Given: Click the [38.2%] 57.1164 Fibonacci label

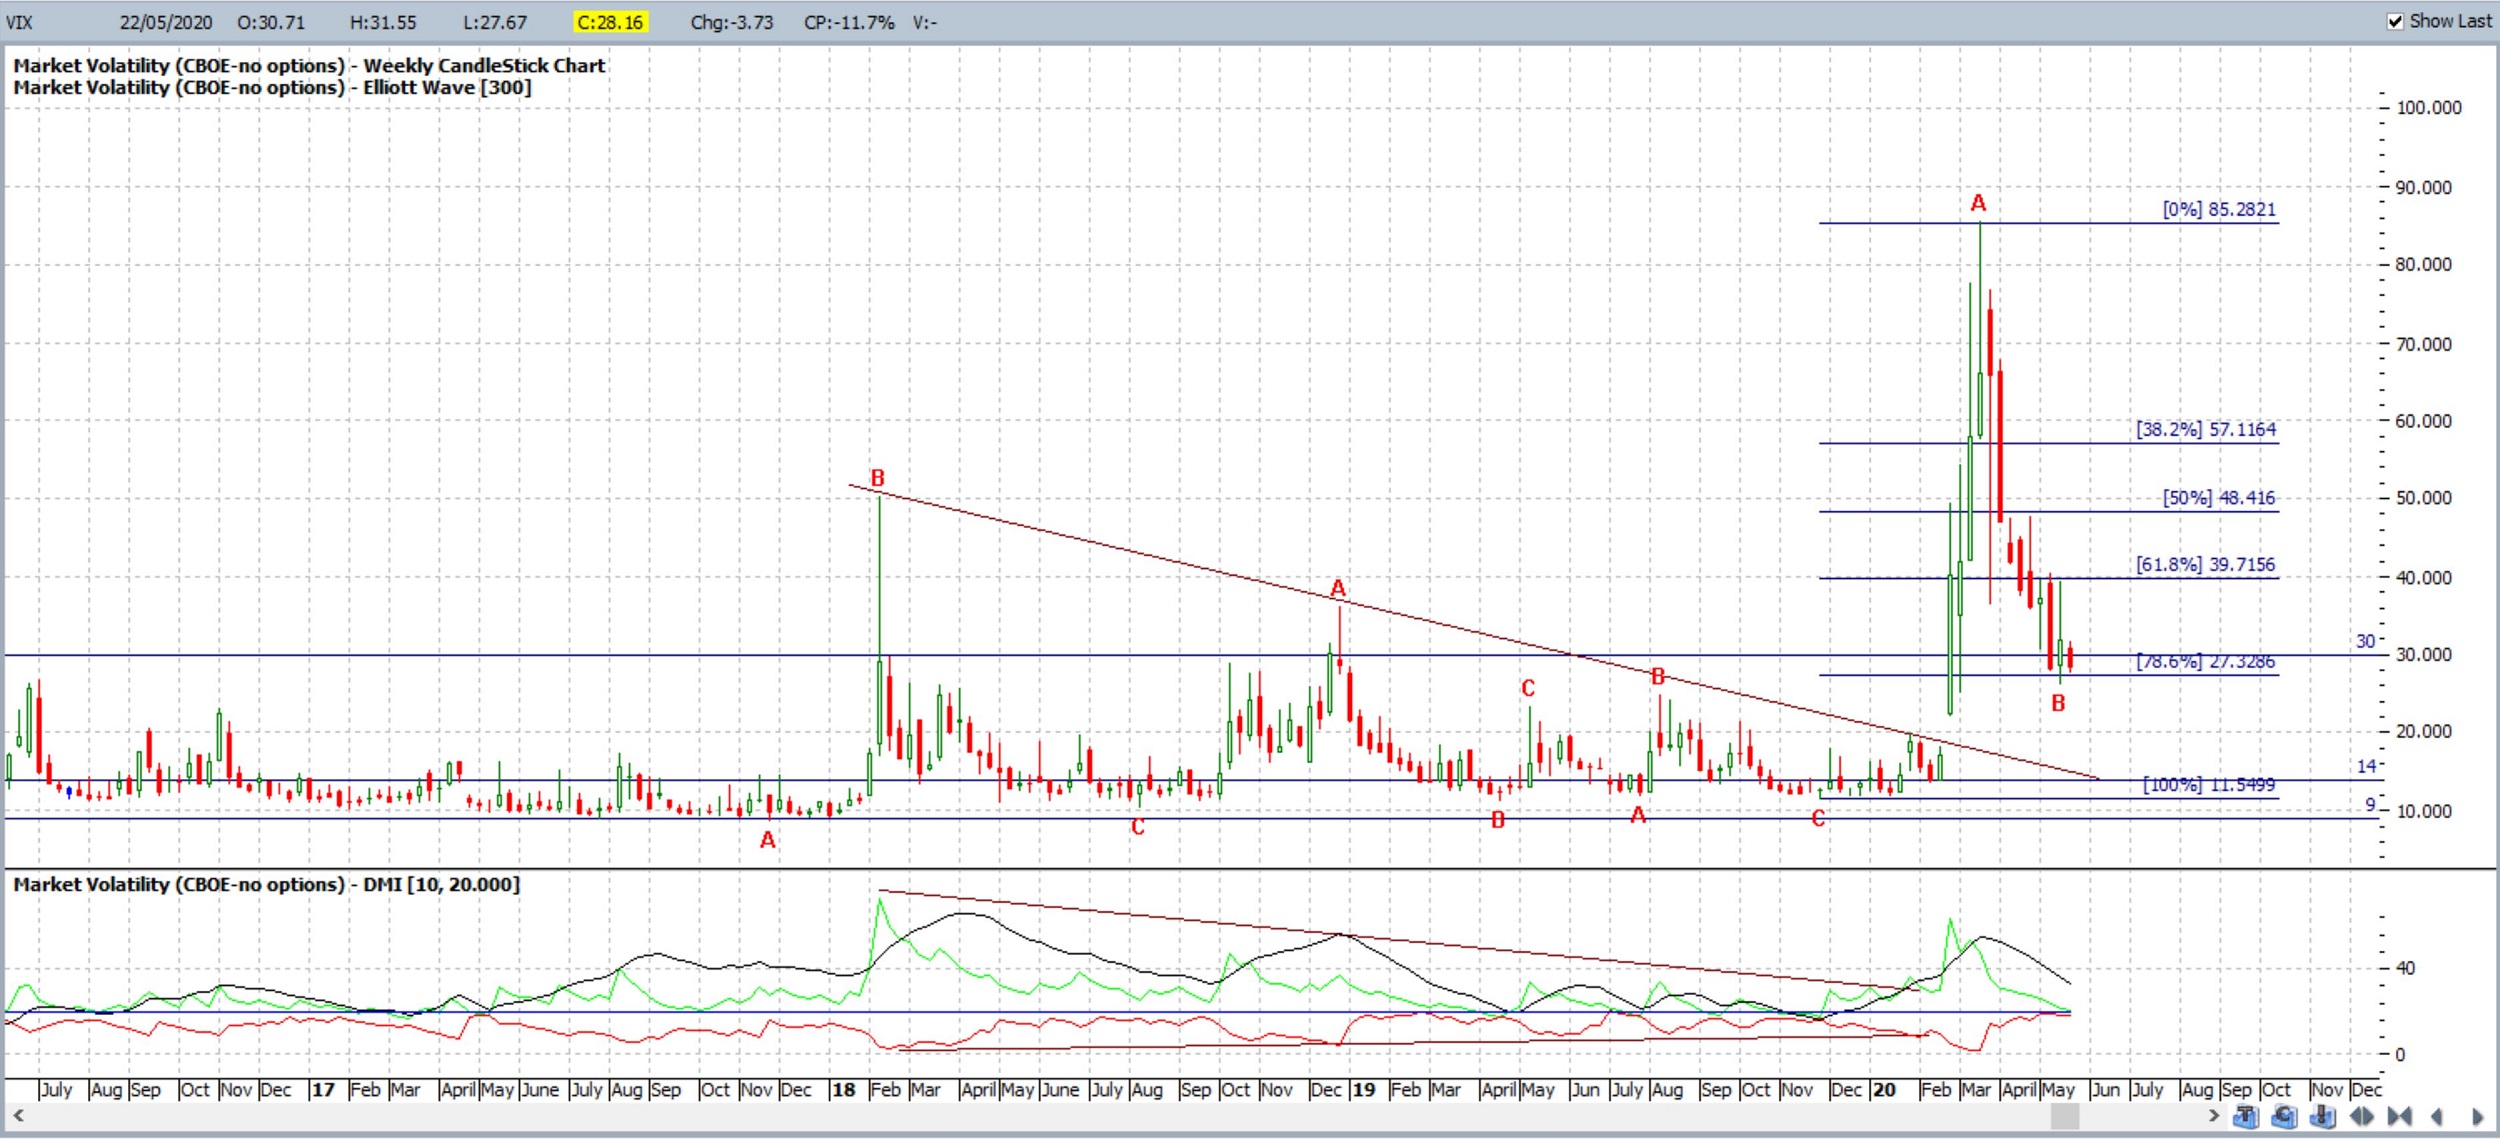Looking at the screenshot, I should pos(2206,429).
